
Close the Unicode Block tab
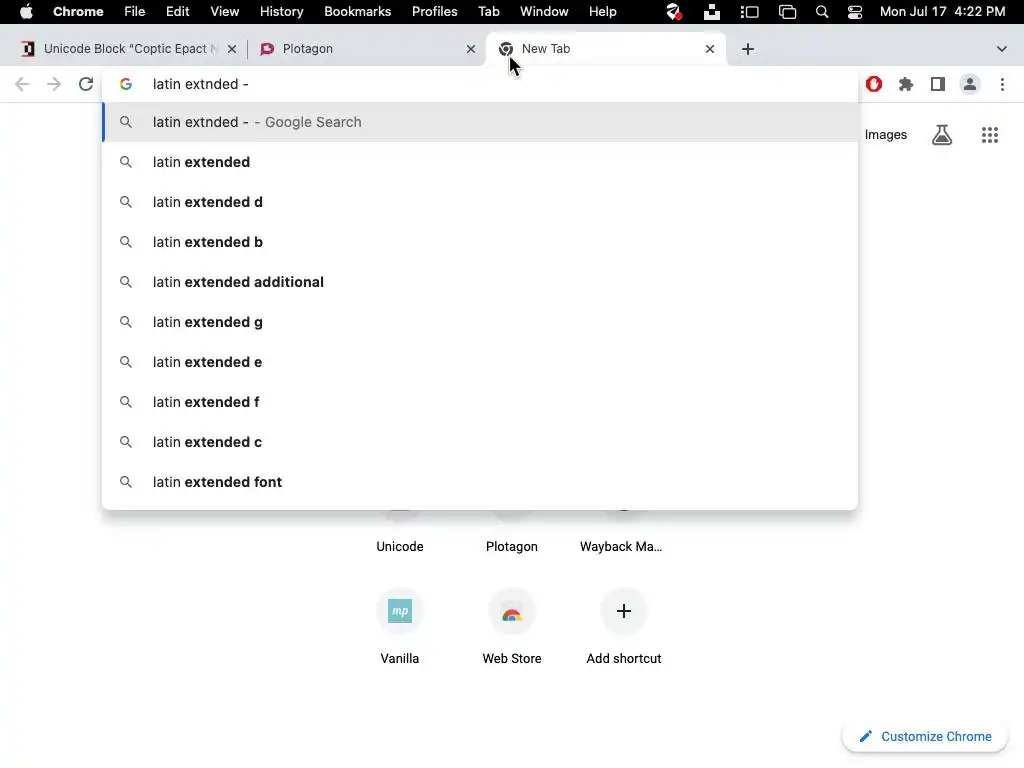click(232, 49)
